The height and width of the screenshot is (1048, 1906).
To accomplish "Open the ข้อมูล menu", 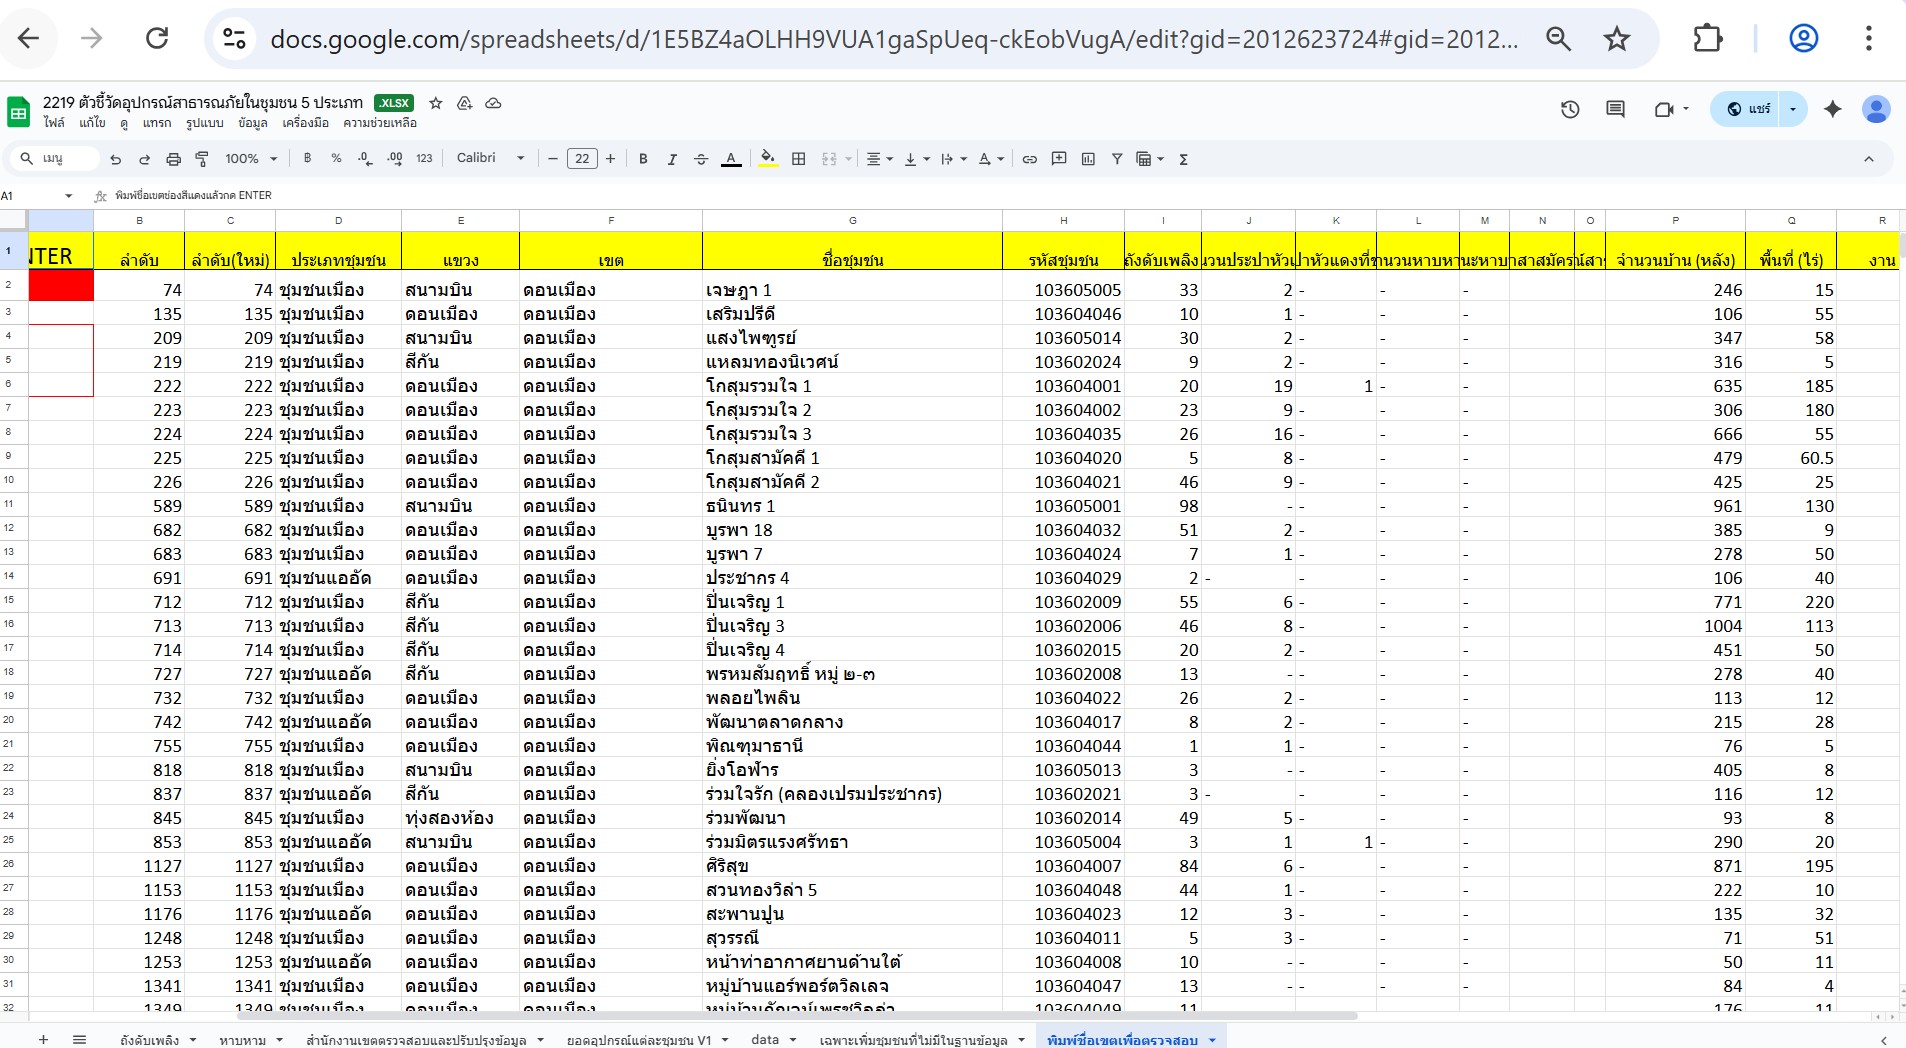I will pos(252,123).
